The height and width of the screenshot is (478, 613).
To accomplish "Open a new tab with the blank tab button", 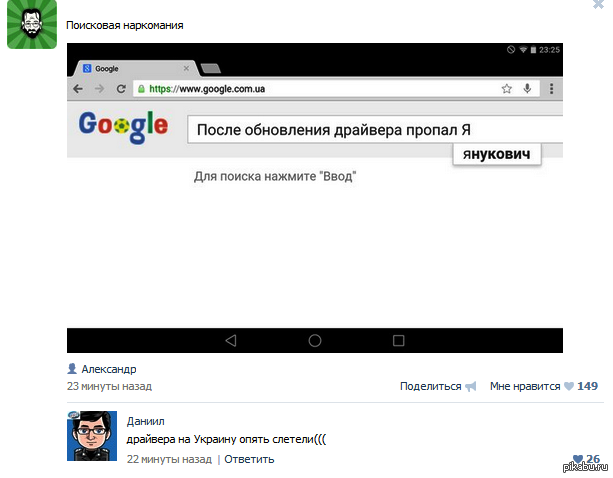I will [211, 69].
